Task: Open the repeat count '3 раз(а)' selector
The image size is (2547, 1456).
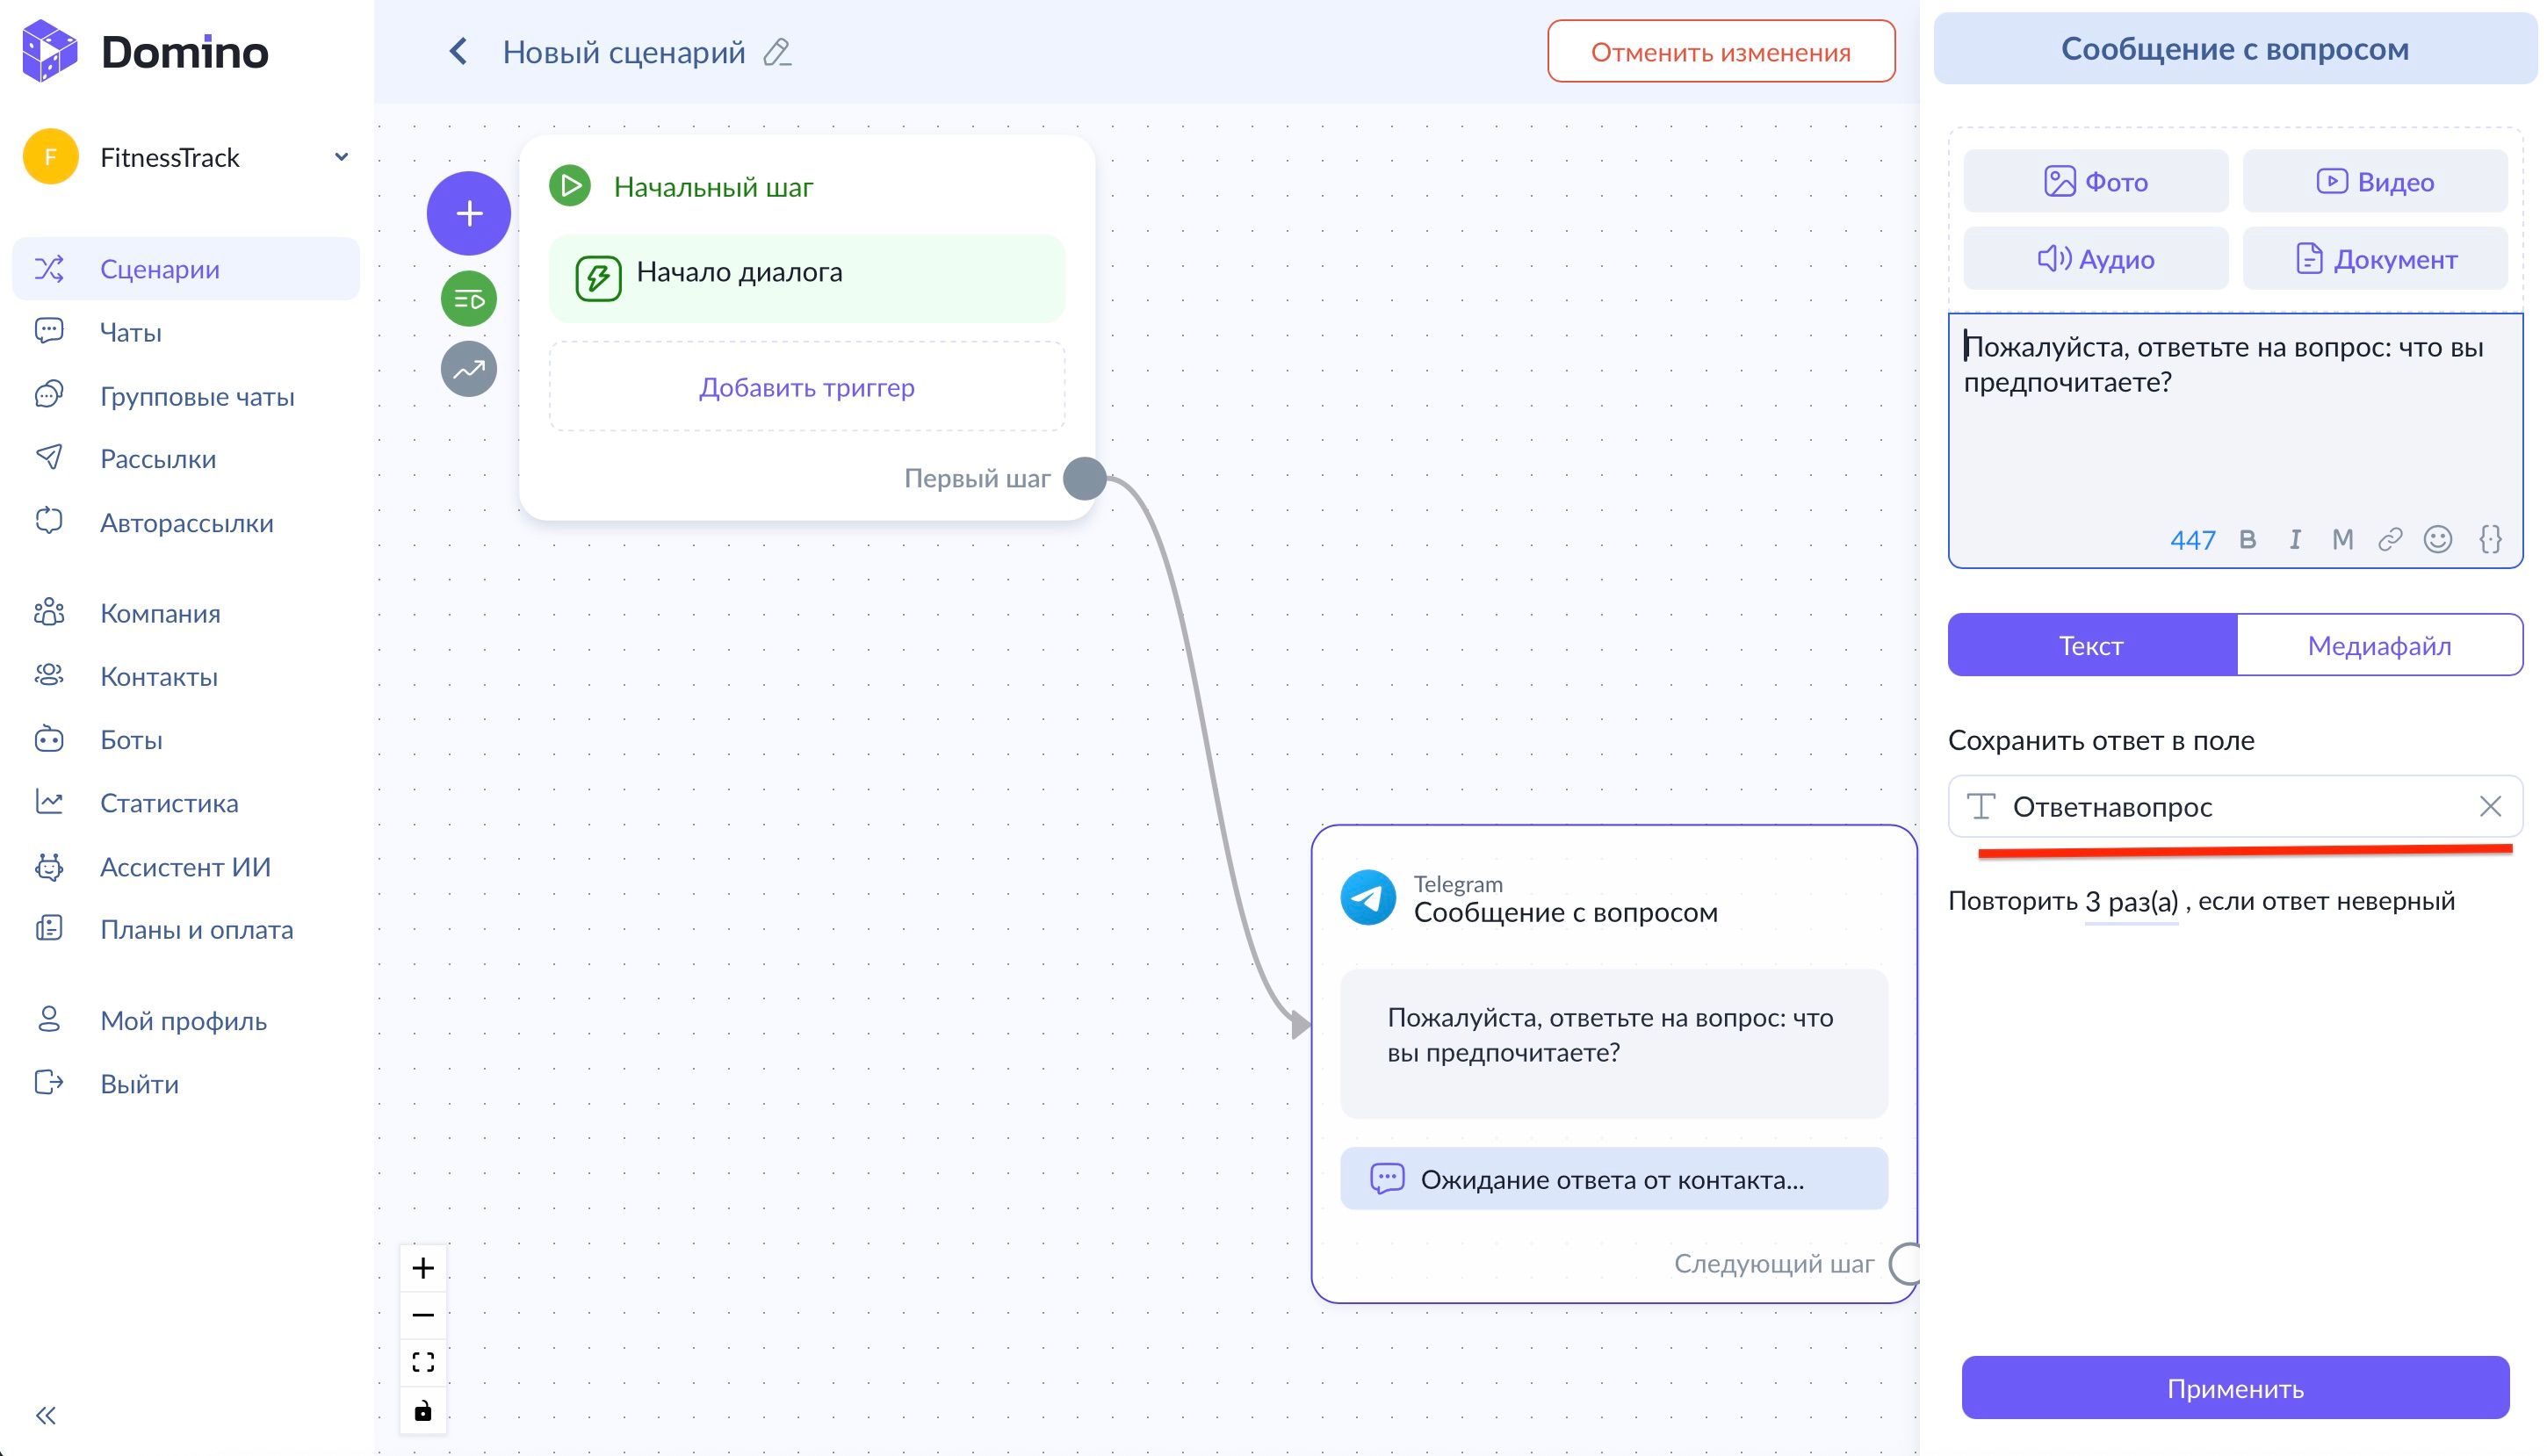Action: [2130, 902]
